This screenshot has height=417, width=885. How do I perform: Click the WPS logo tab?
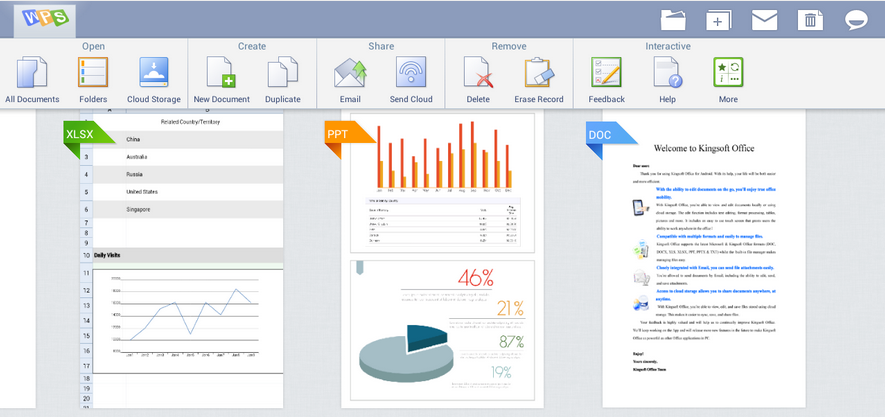(45, 19)
